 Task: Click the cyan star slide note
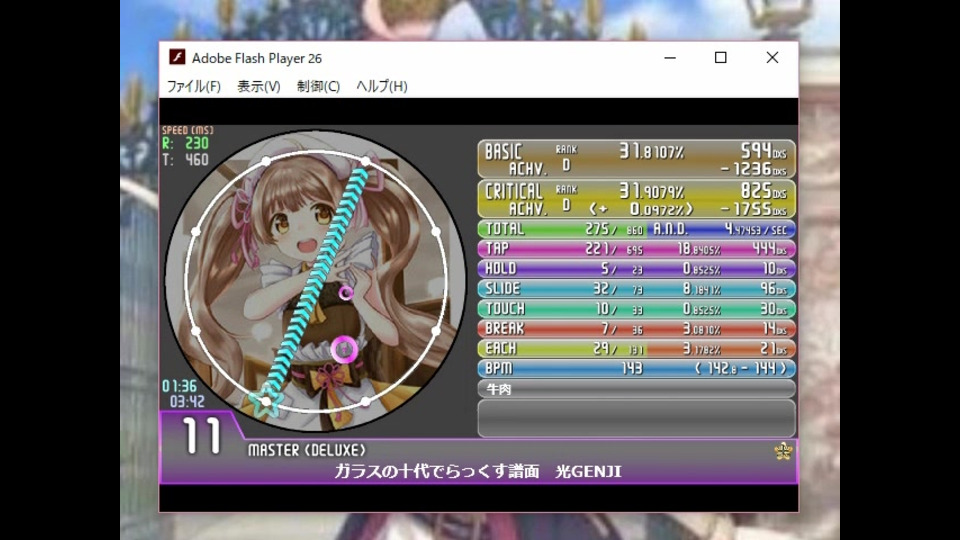coord(264,403)
